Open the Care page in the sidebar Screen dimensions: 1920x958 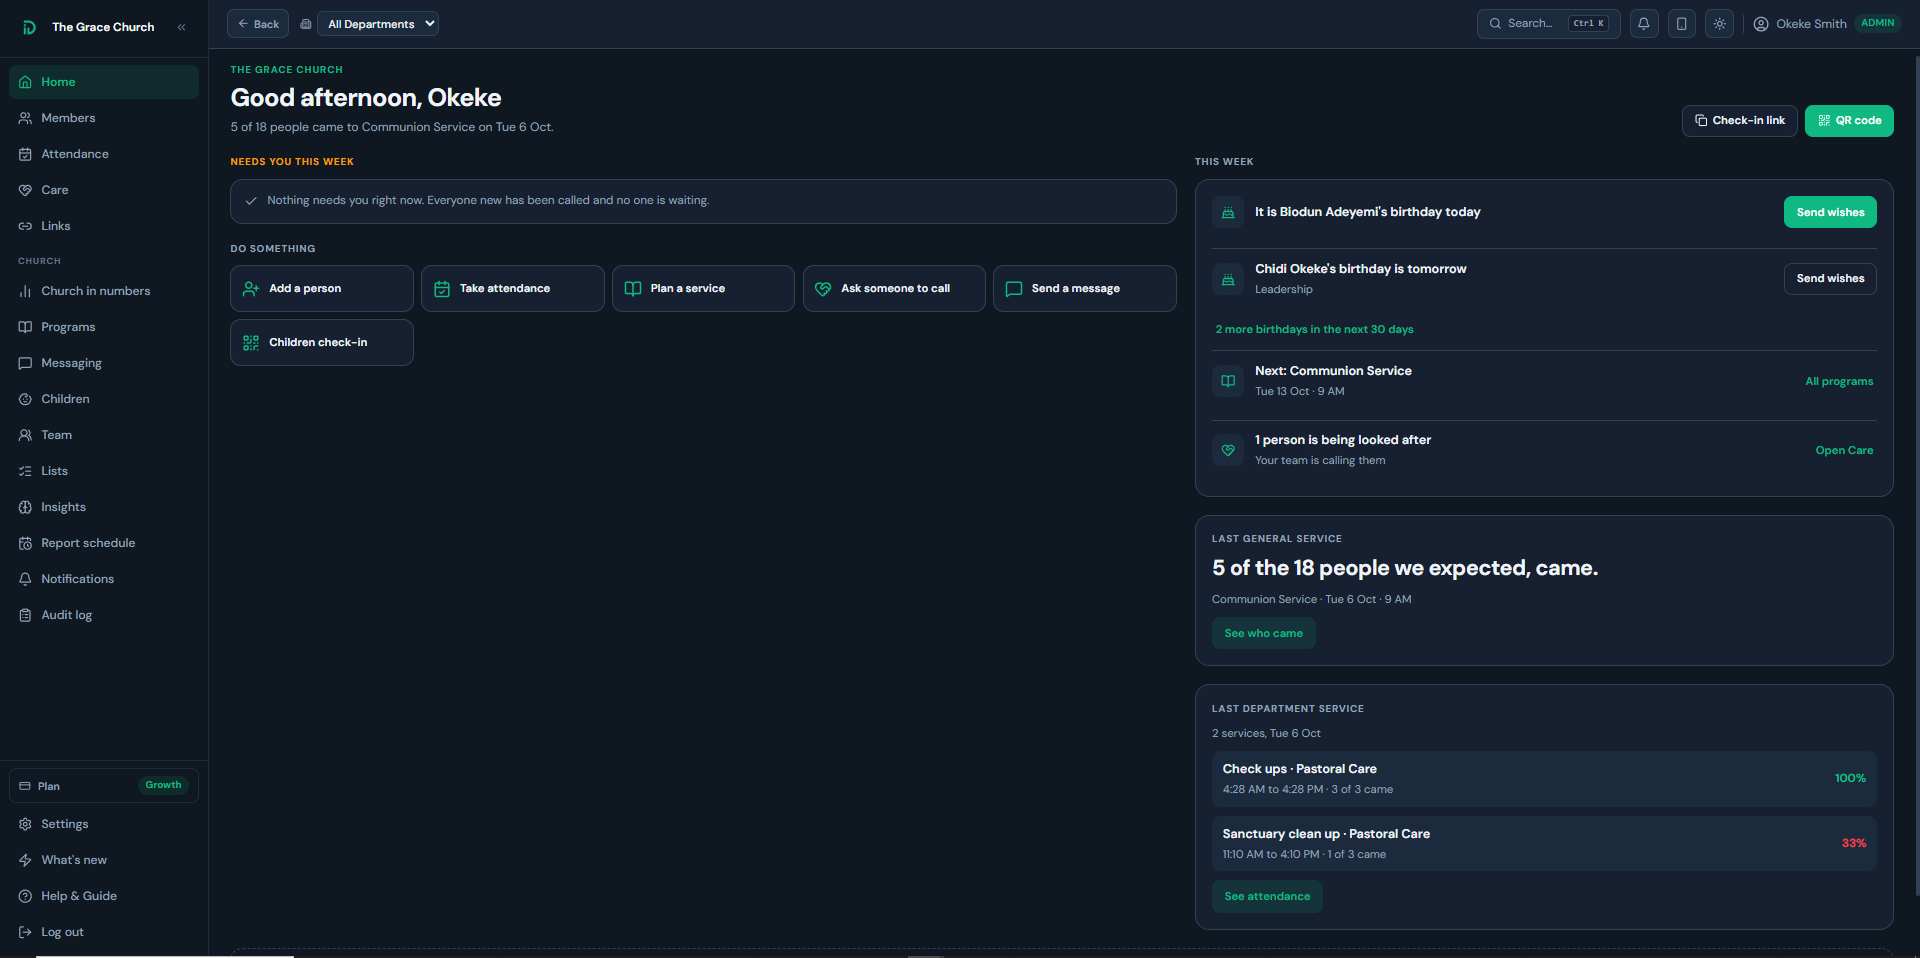coord(104,190)
